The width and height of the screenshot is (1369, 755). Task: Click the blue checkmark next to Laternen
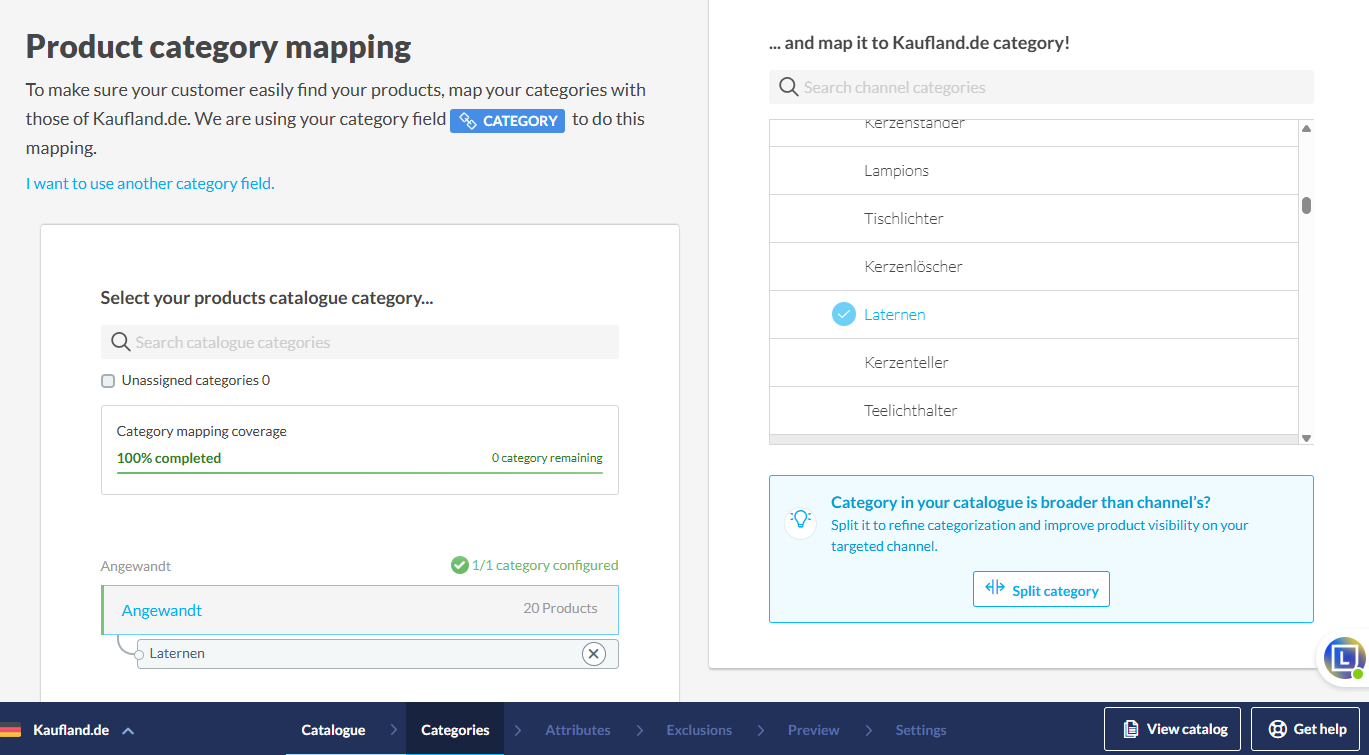pyautogui.click(x=844, y=314)
